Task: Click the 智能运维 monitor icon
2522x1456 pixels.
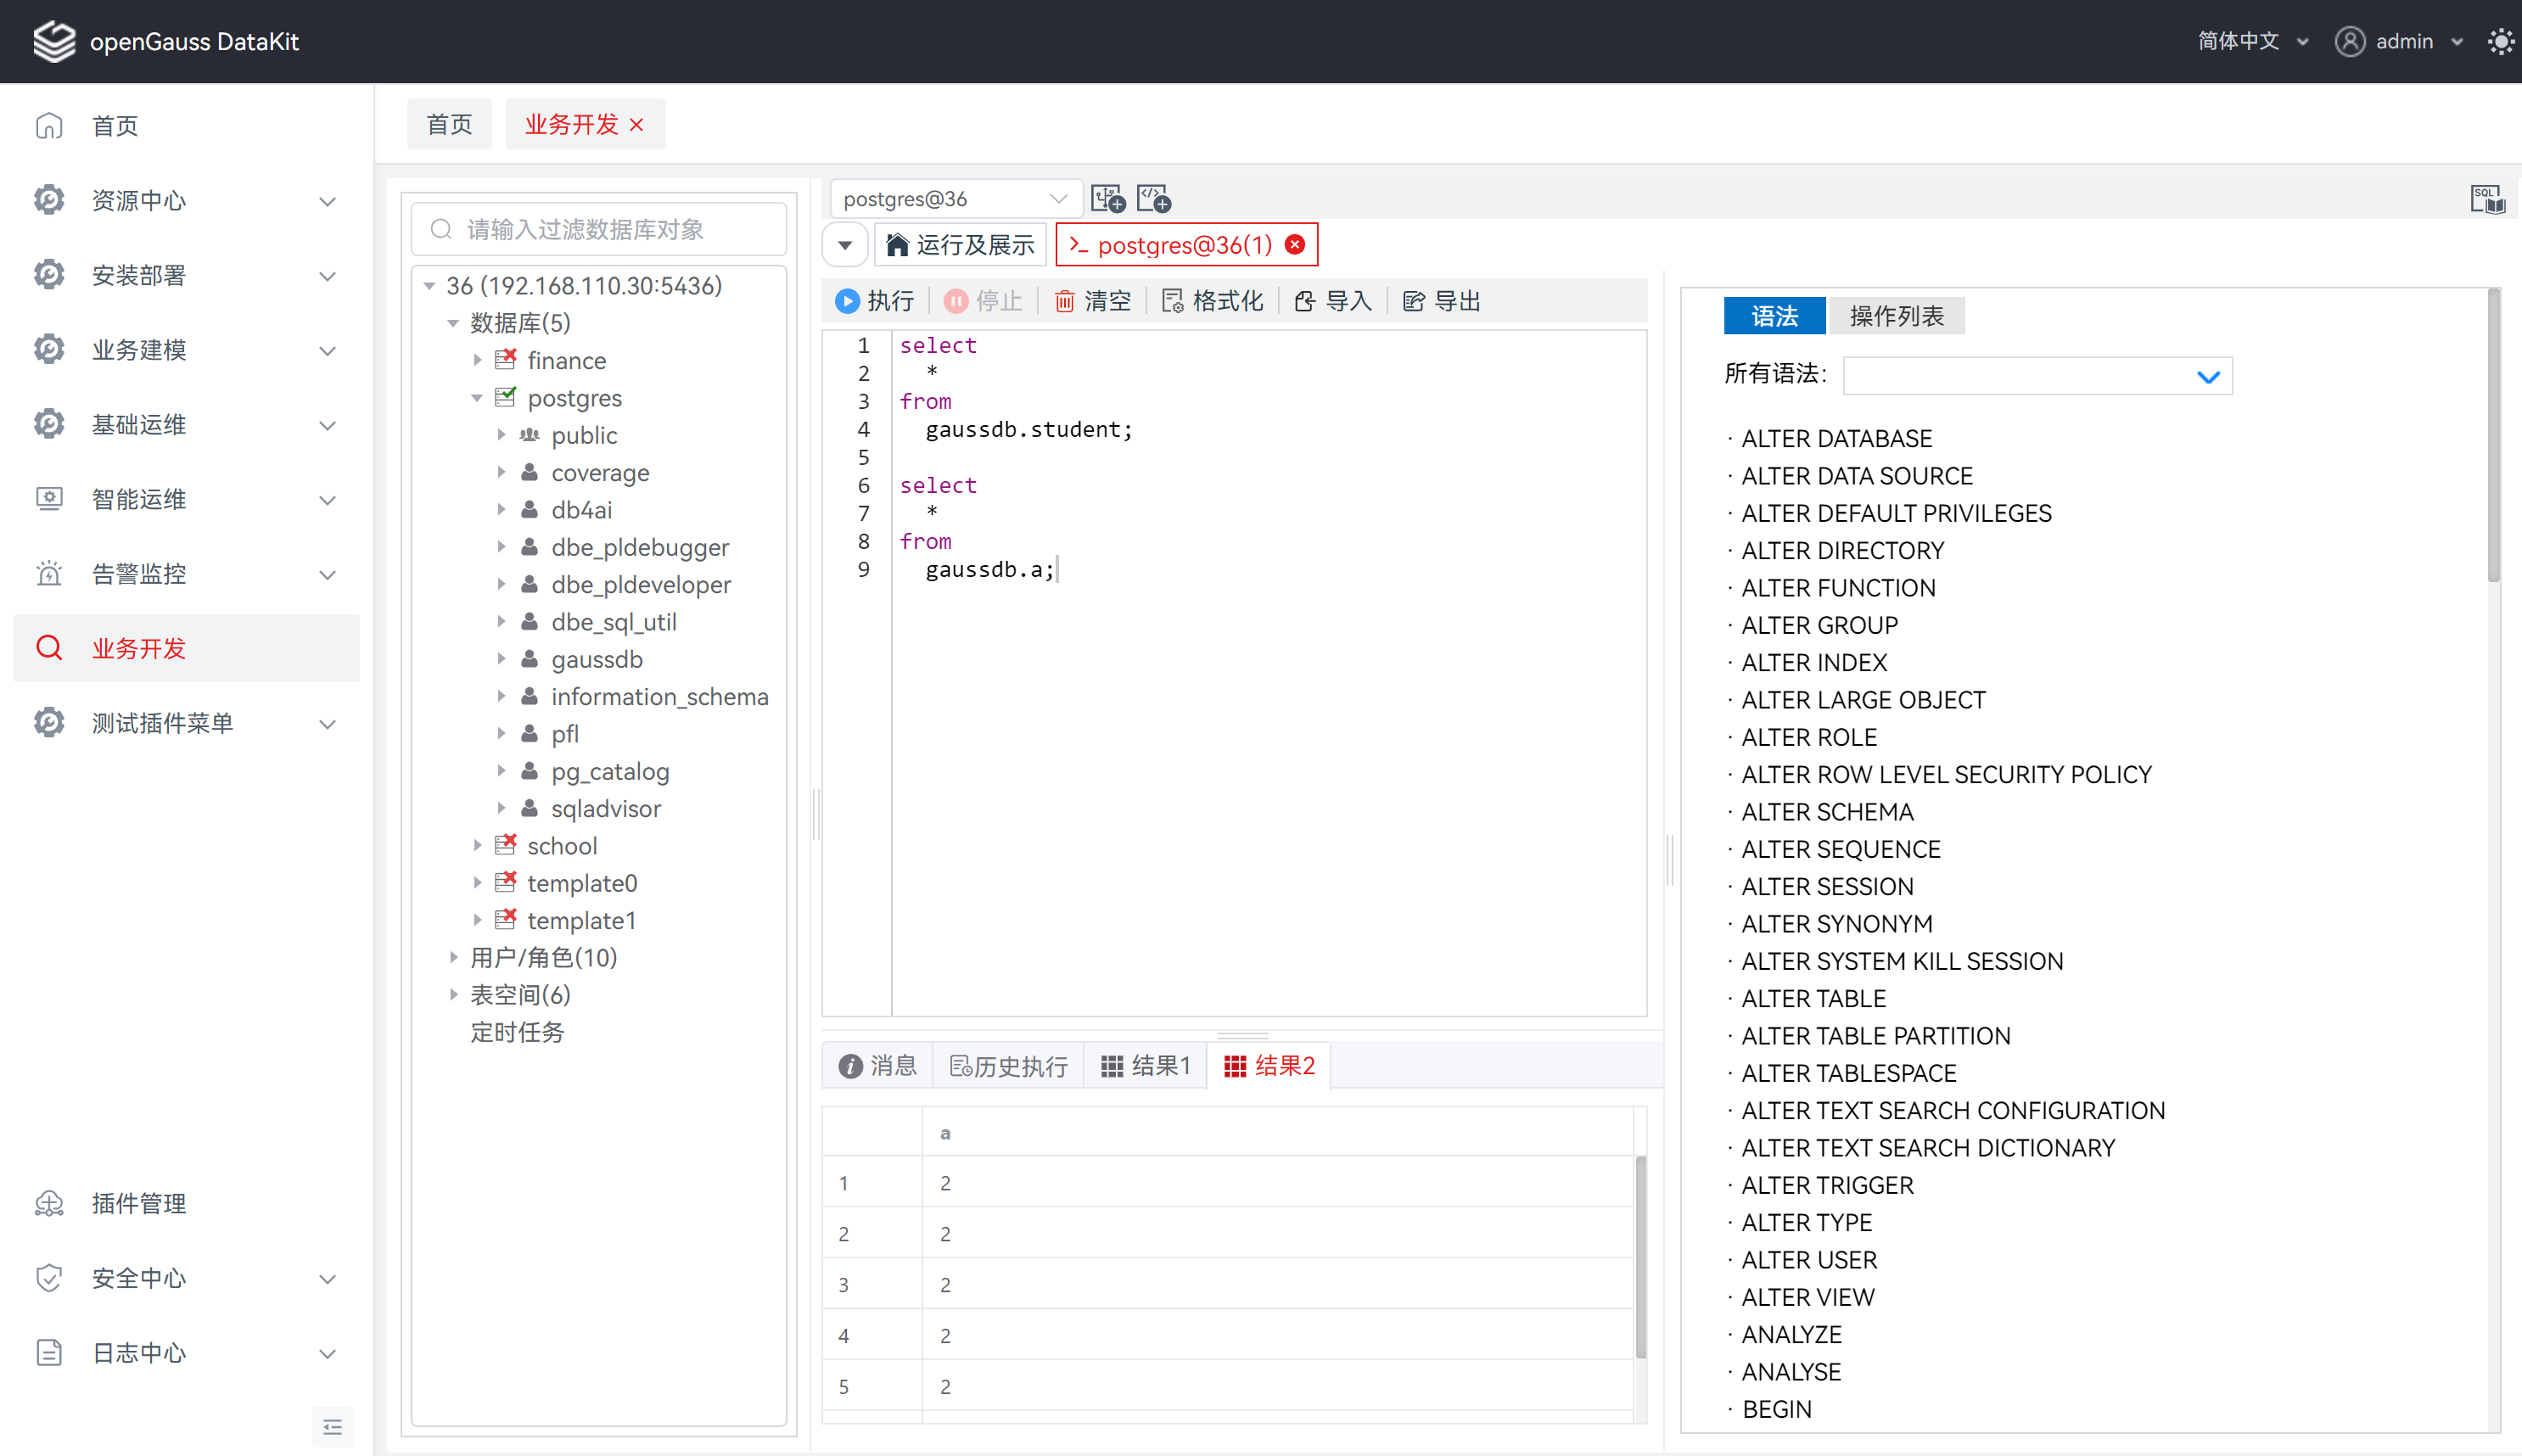Action: [x=49, y=499]
